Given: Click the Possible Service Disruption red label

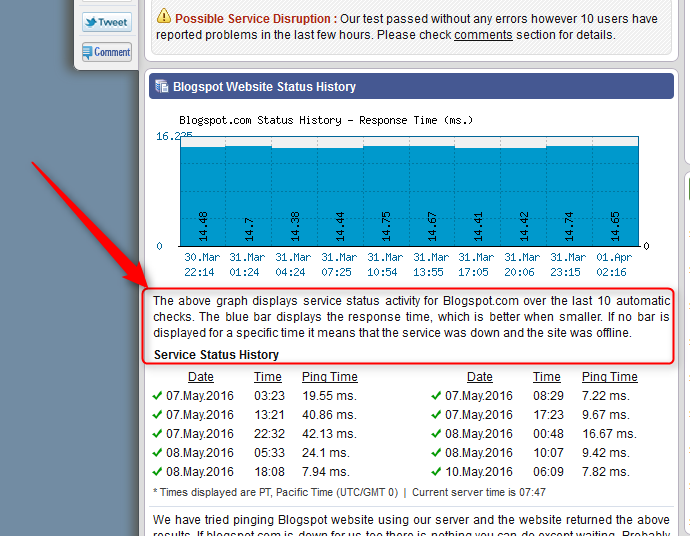Looking at the screenshot, I should click(256, 18).
